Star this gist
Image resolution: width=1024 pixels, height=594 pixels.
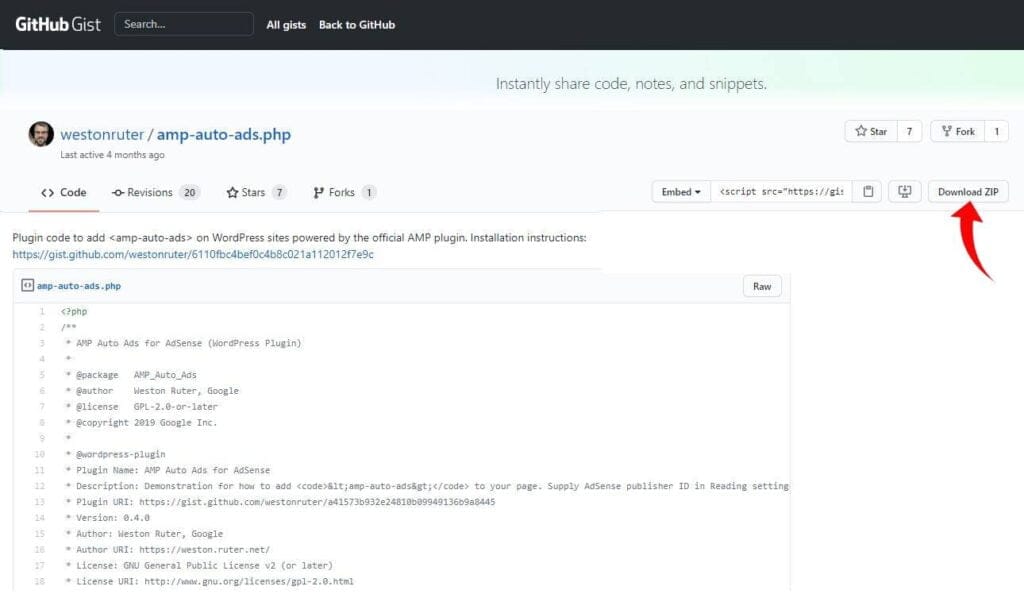[x=871, y=131]
